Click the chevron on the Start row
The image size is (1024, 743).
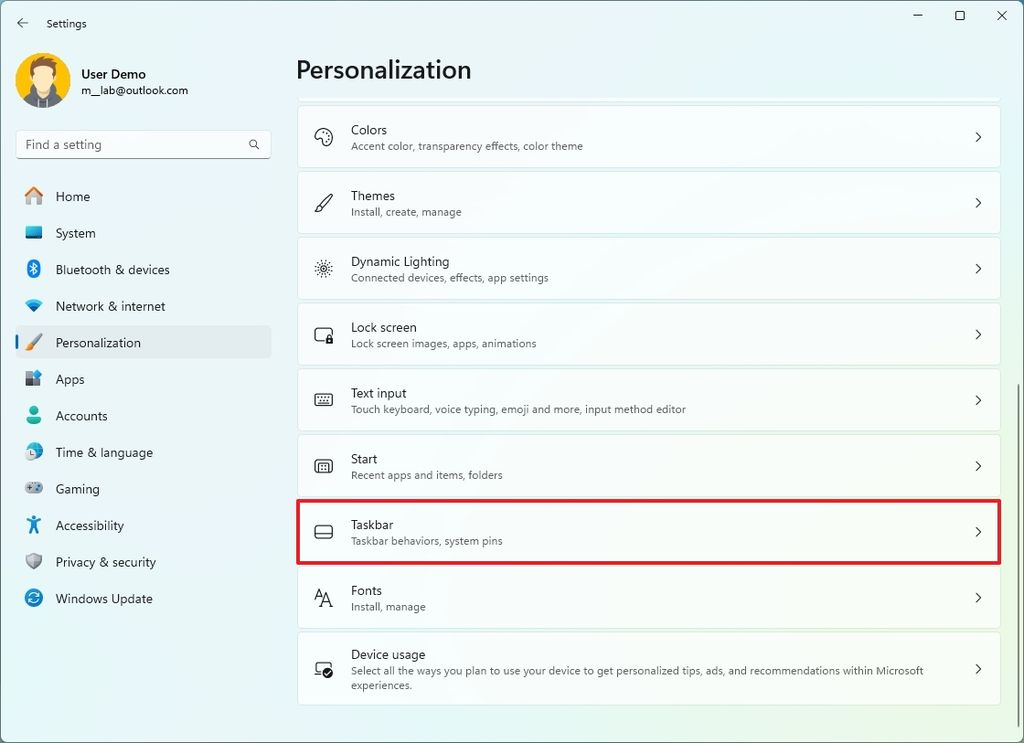(978, 466)
